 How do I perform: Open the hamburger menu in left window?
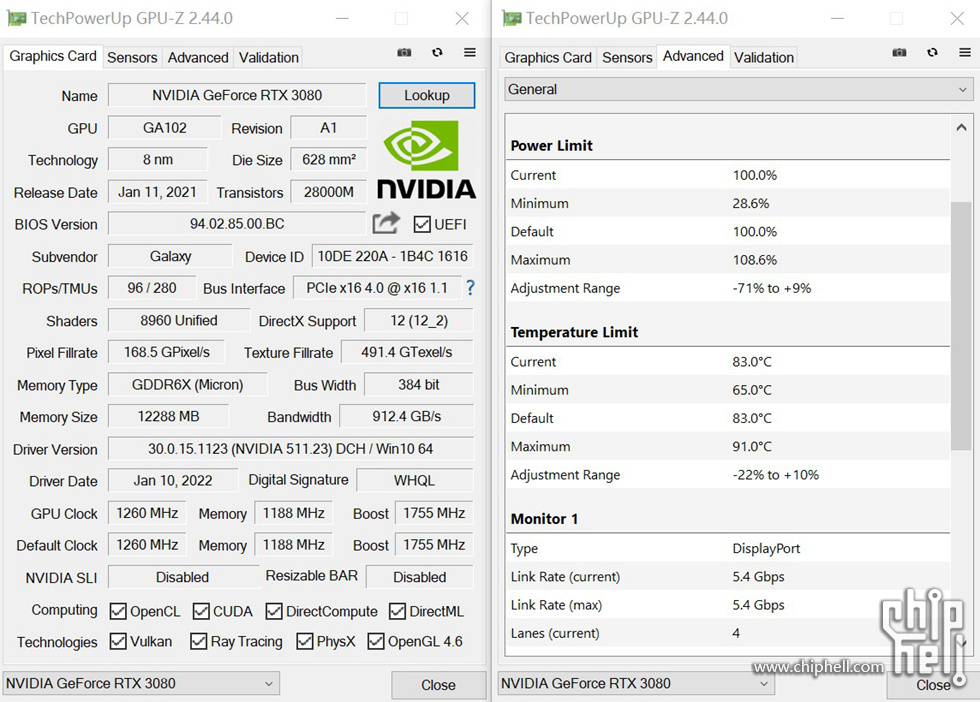tap(470, 53)
